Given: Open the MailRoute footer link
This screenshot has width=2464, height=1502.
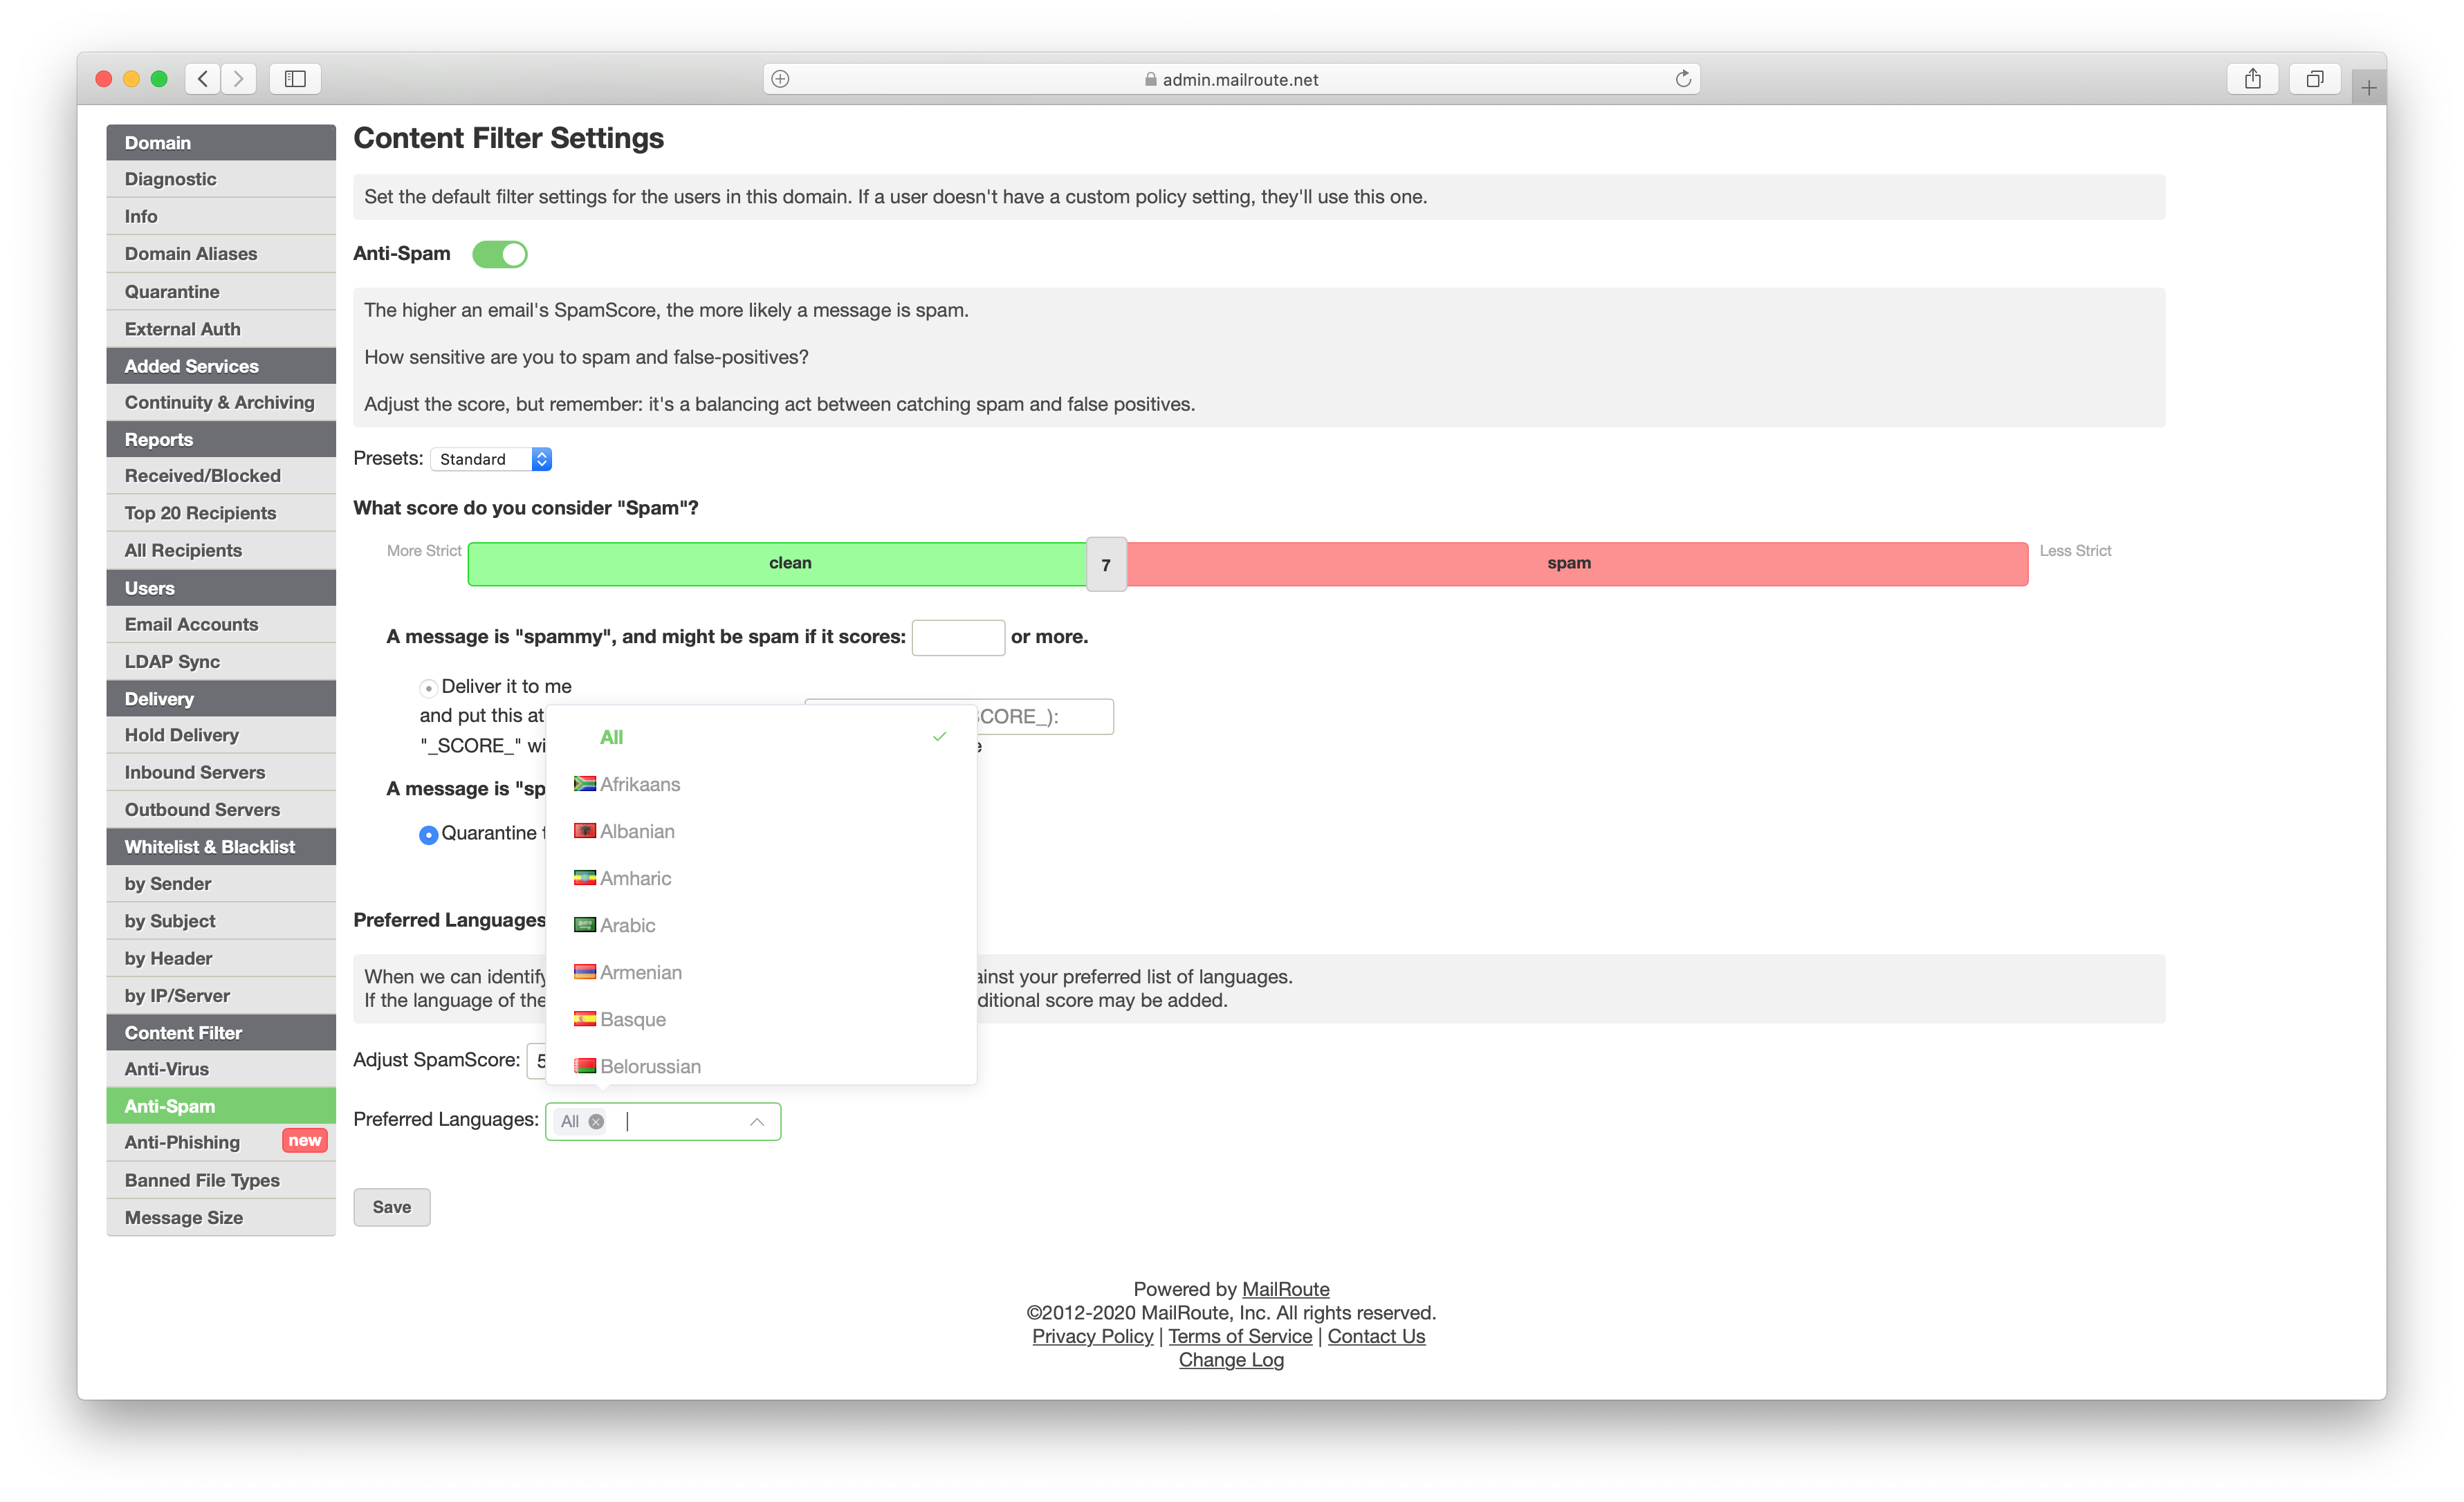Looking at the screenshot, I should coord(1285,1289).
